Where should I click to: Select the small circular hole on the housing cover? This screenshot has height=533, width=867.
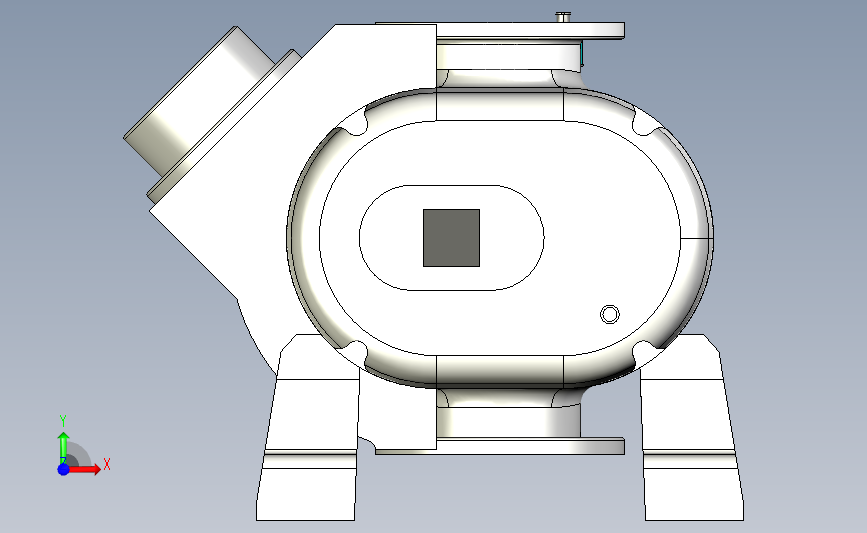pos(610,315)
